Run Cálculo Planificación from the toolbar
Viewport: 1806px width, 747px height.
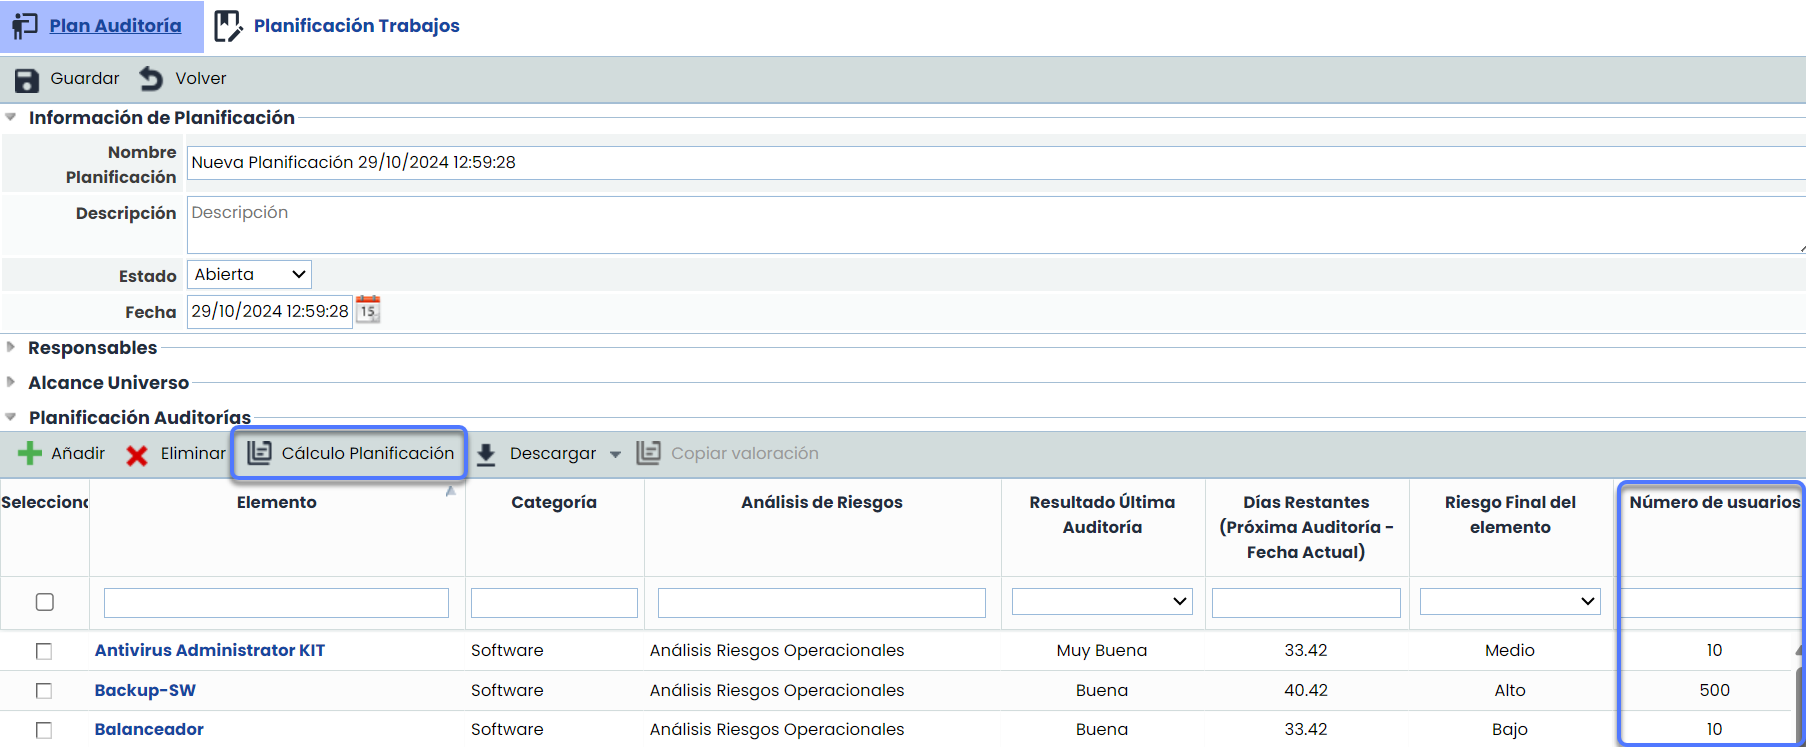point(350,454)
